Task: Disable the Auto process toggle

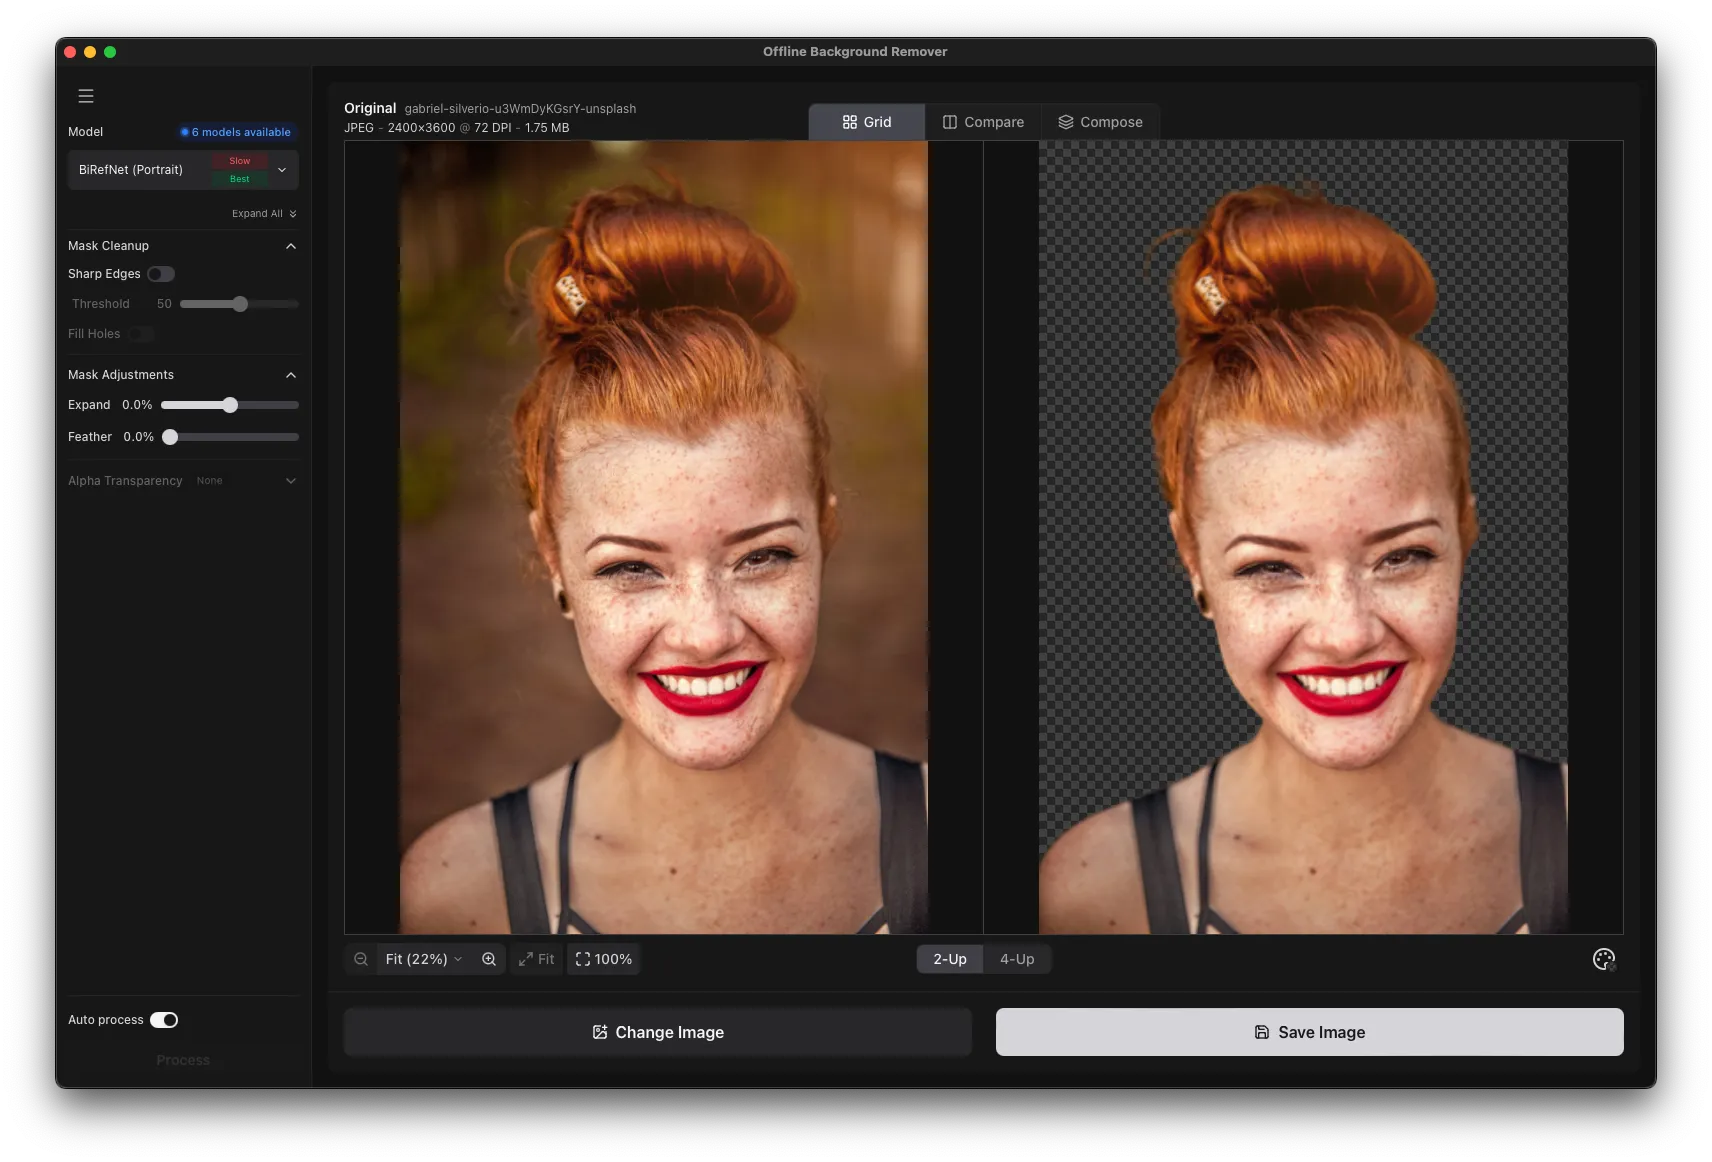Action: pyautogui.click(x=163, y=1019)
